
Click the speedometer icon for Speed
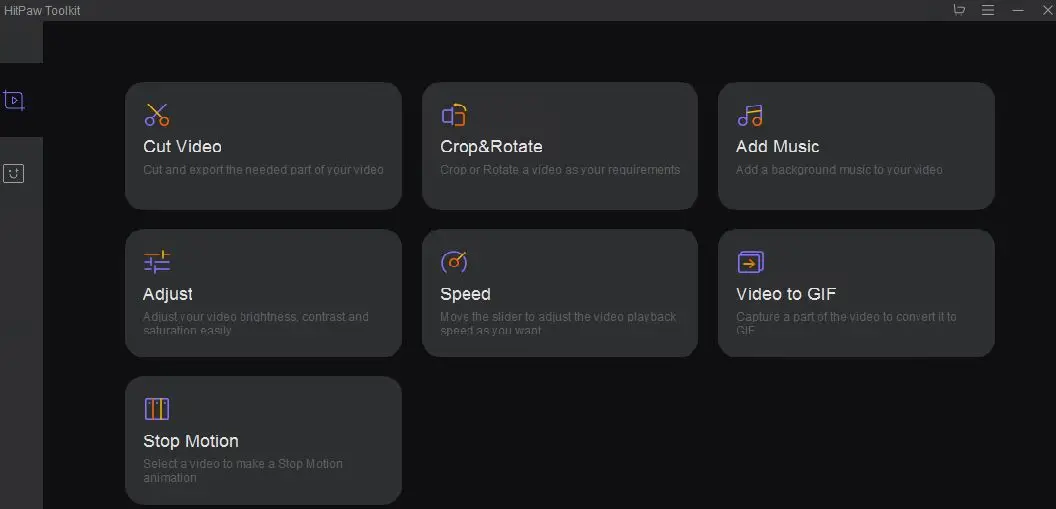454,262
